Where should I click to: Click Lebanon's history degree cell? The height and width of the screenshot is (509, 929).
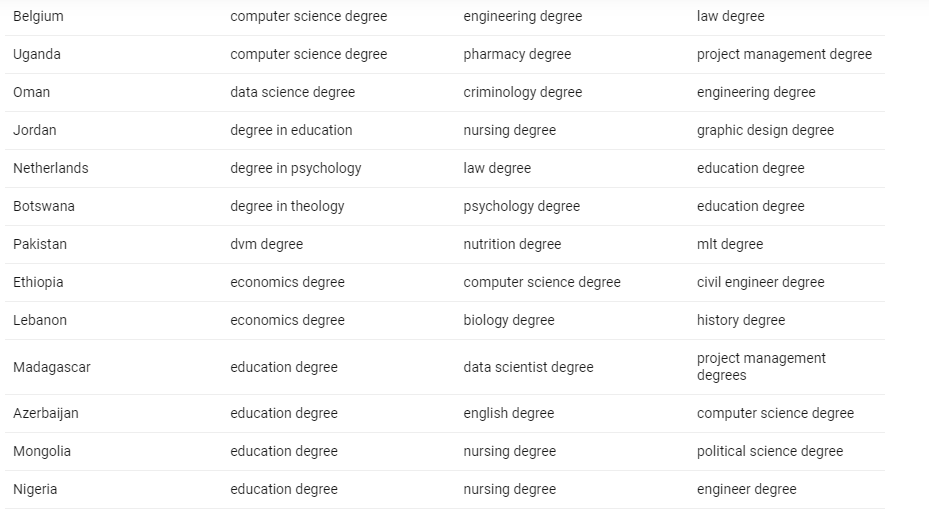pos(741,320)
